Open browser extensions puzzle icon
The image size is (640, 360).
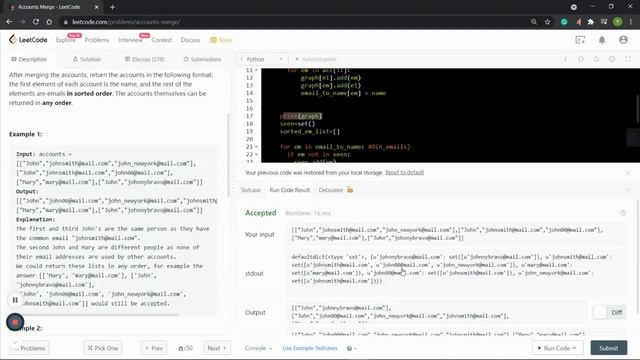click(591, 22)
